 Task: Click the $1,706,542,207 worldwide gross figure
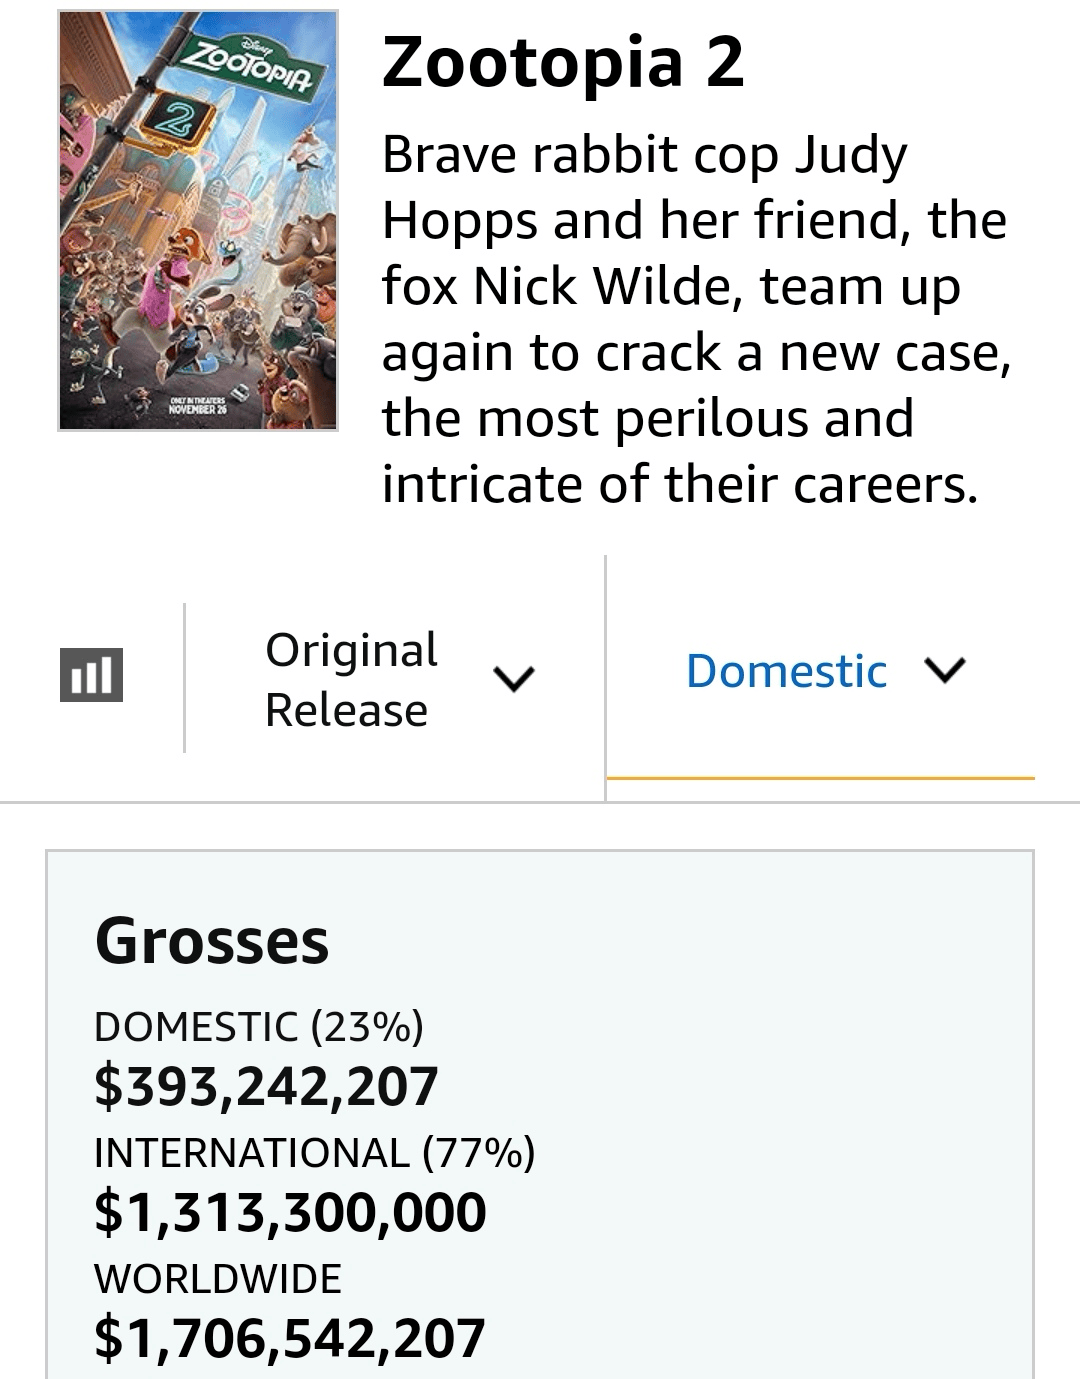(x=290, y=1338)
